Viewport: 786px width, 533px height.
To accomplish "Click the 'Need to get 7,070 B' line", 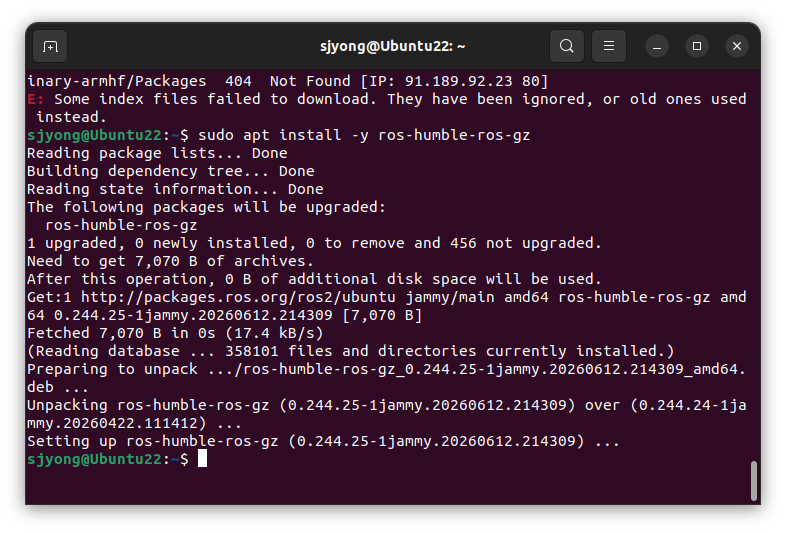I will pyautogui.click(x=170, y=261).
